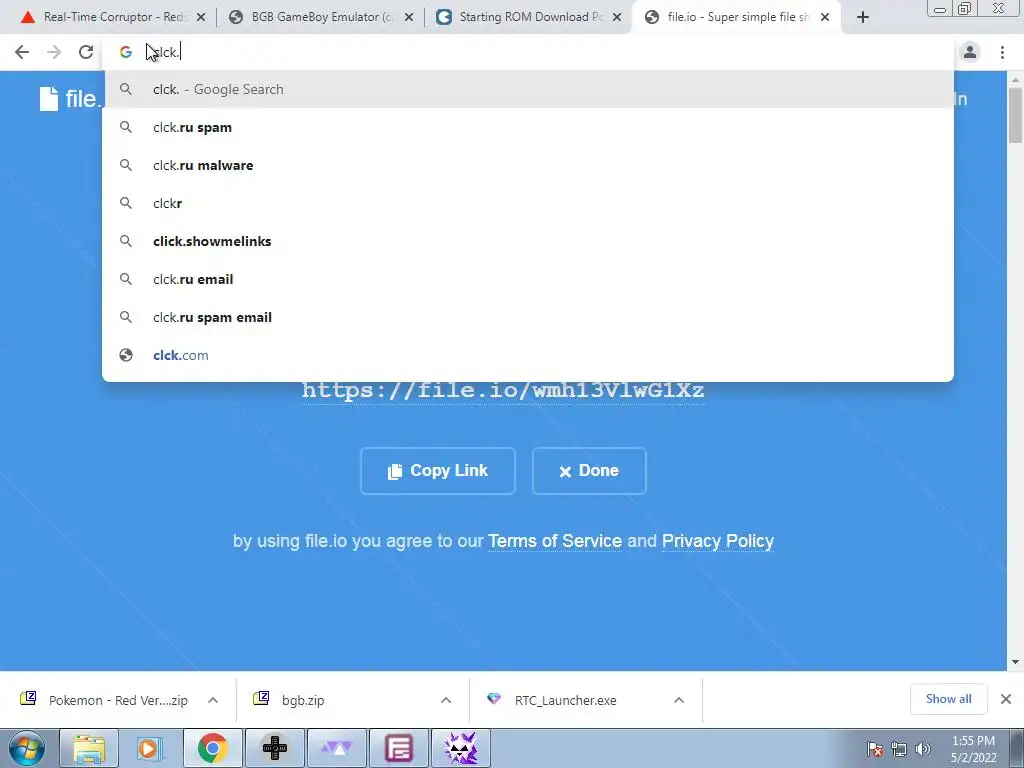Click the generated file.io share link
Screen dimensions: 1024x768
pos(503,391)
